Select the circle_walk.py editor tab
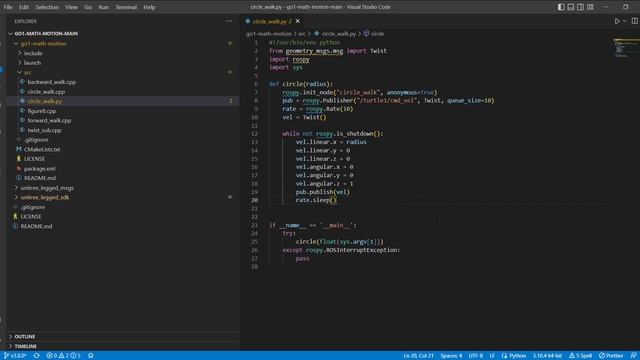The image size is (640, 360). coord(272,21)
